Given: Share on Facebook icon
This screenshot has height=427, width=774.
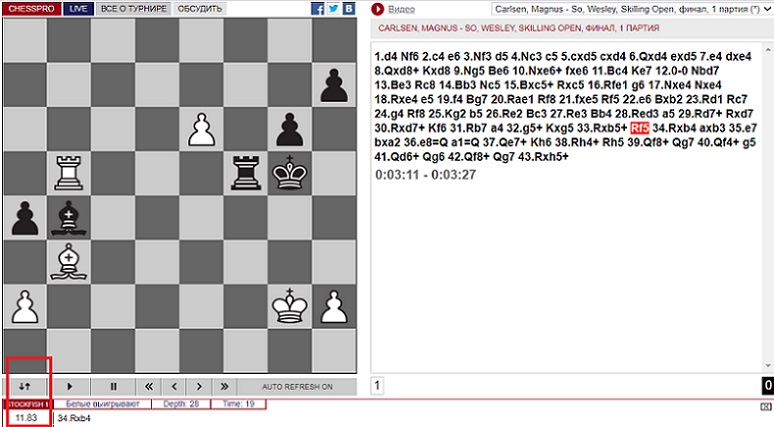Looking at the screenshot, I should pos(318,8).
